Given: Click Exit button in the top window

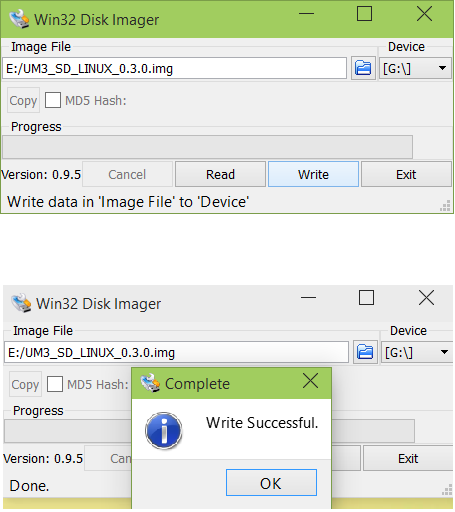Looking at the screenshot, I should click(406, 174).
